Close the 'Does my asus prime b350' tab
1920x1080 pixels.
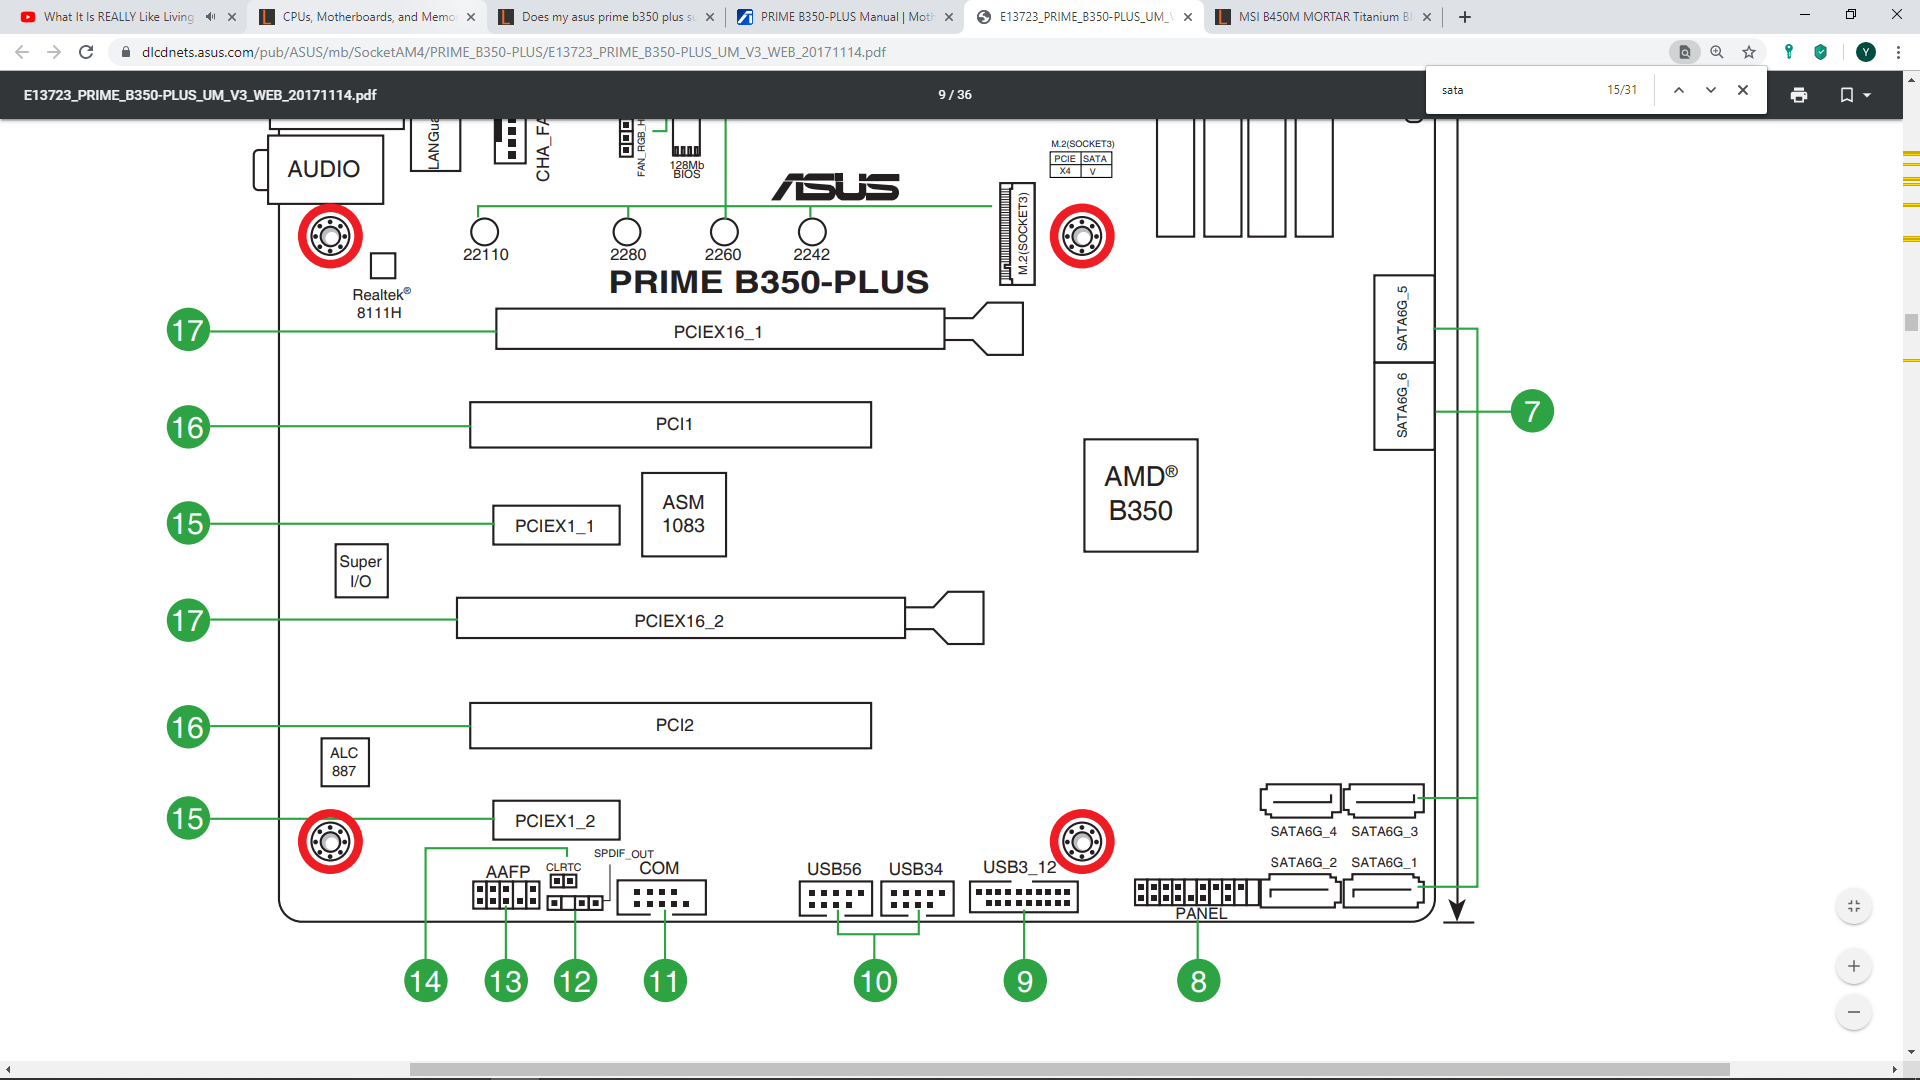710,17
